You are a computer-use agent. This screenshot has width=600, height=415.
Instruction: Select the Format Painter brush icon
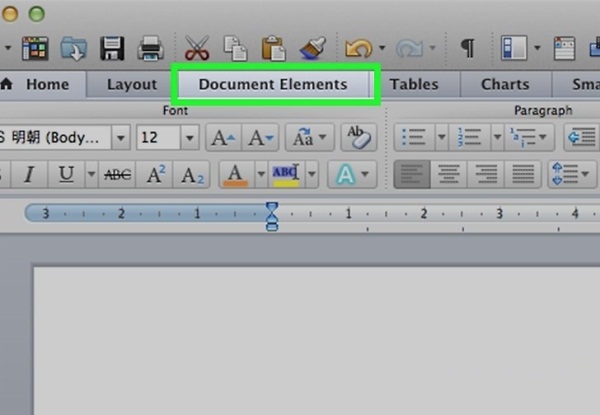click(x=309, y=47)
